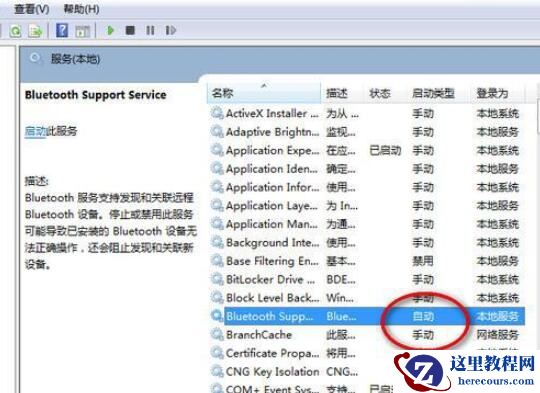Select the Application Information service row
The image size is (540, 393).
pos(367,187)
